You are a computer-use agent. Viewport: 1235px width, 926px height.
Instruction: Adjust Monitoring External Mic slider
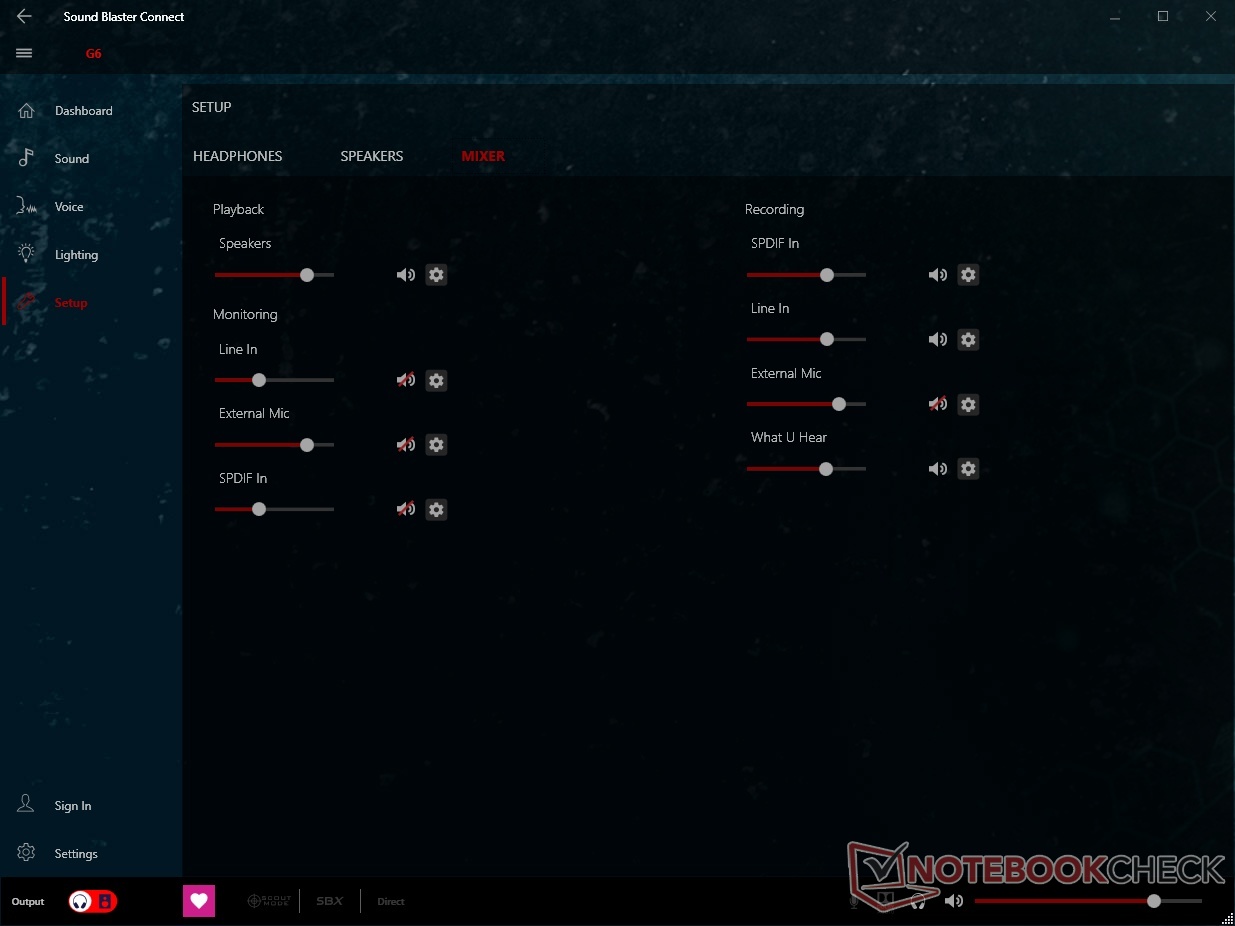pyautogui.click(x=274, y=445)
